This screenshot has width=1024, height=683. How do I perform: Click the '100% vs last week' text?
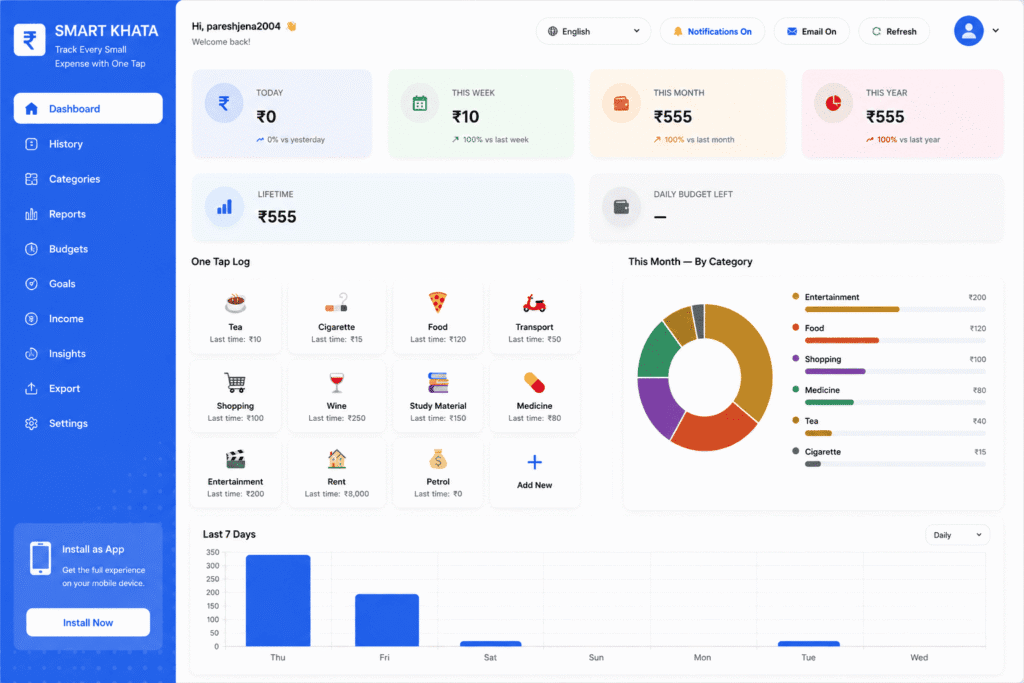click(496, 140)
